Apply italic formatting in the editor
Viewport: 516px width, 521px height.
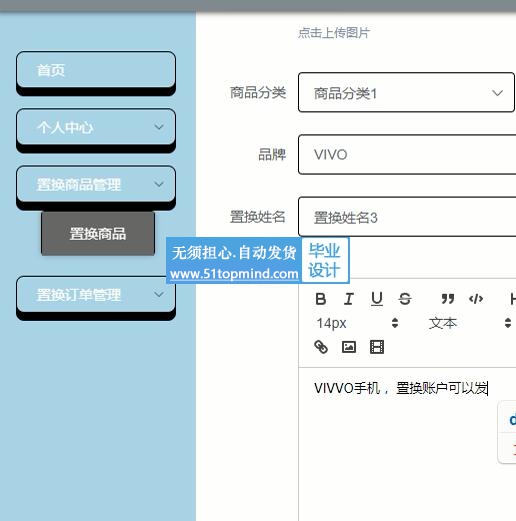[349, 299]
